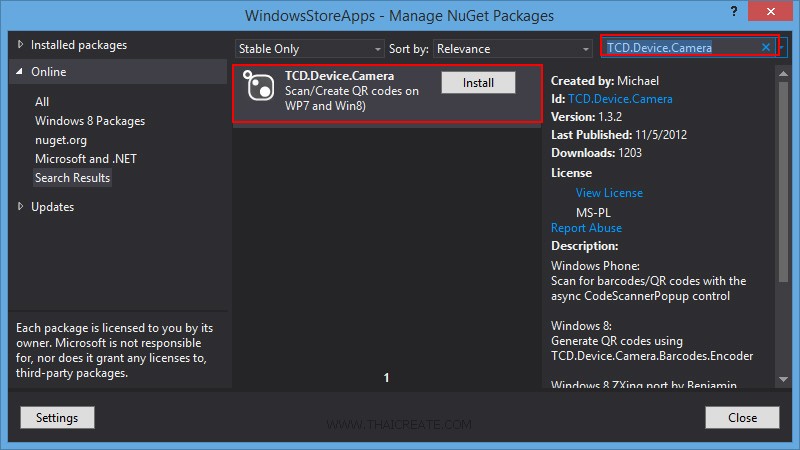Image resolution: width=800 pixels, height=450 pixels.
Task: Click the MS-PL license text
Action: click(593, 212)
